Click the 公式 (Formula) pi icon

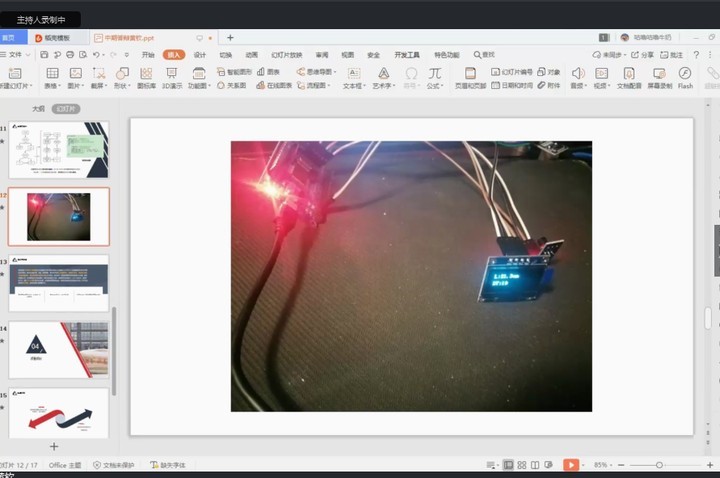pos(434,76)
